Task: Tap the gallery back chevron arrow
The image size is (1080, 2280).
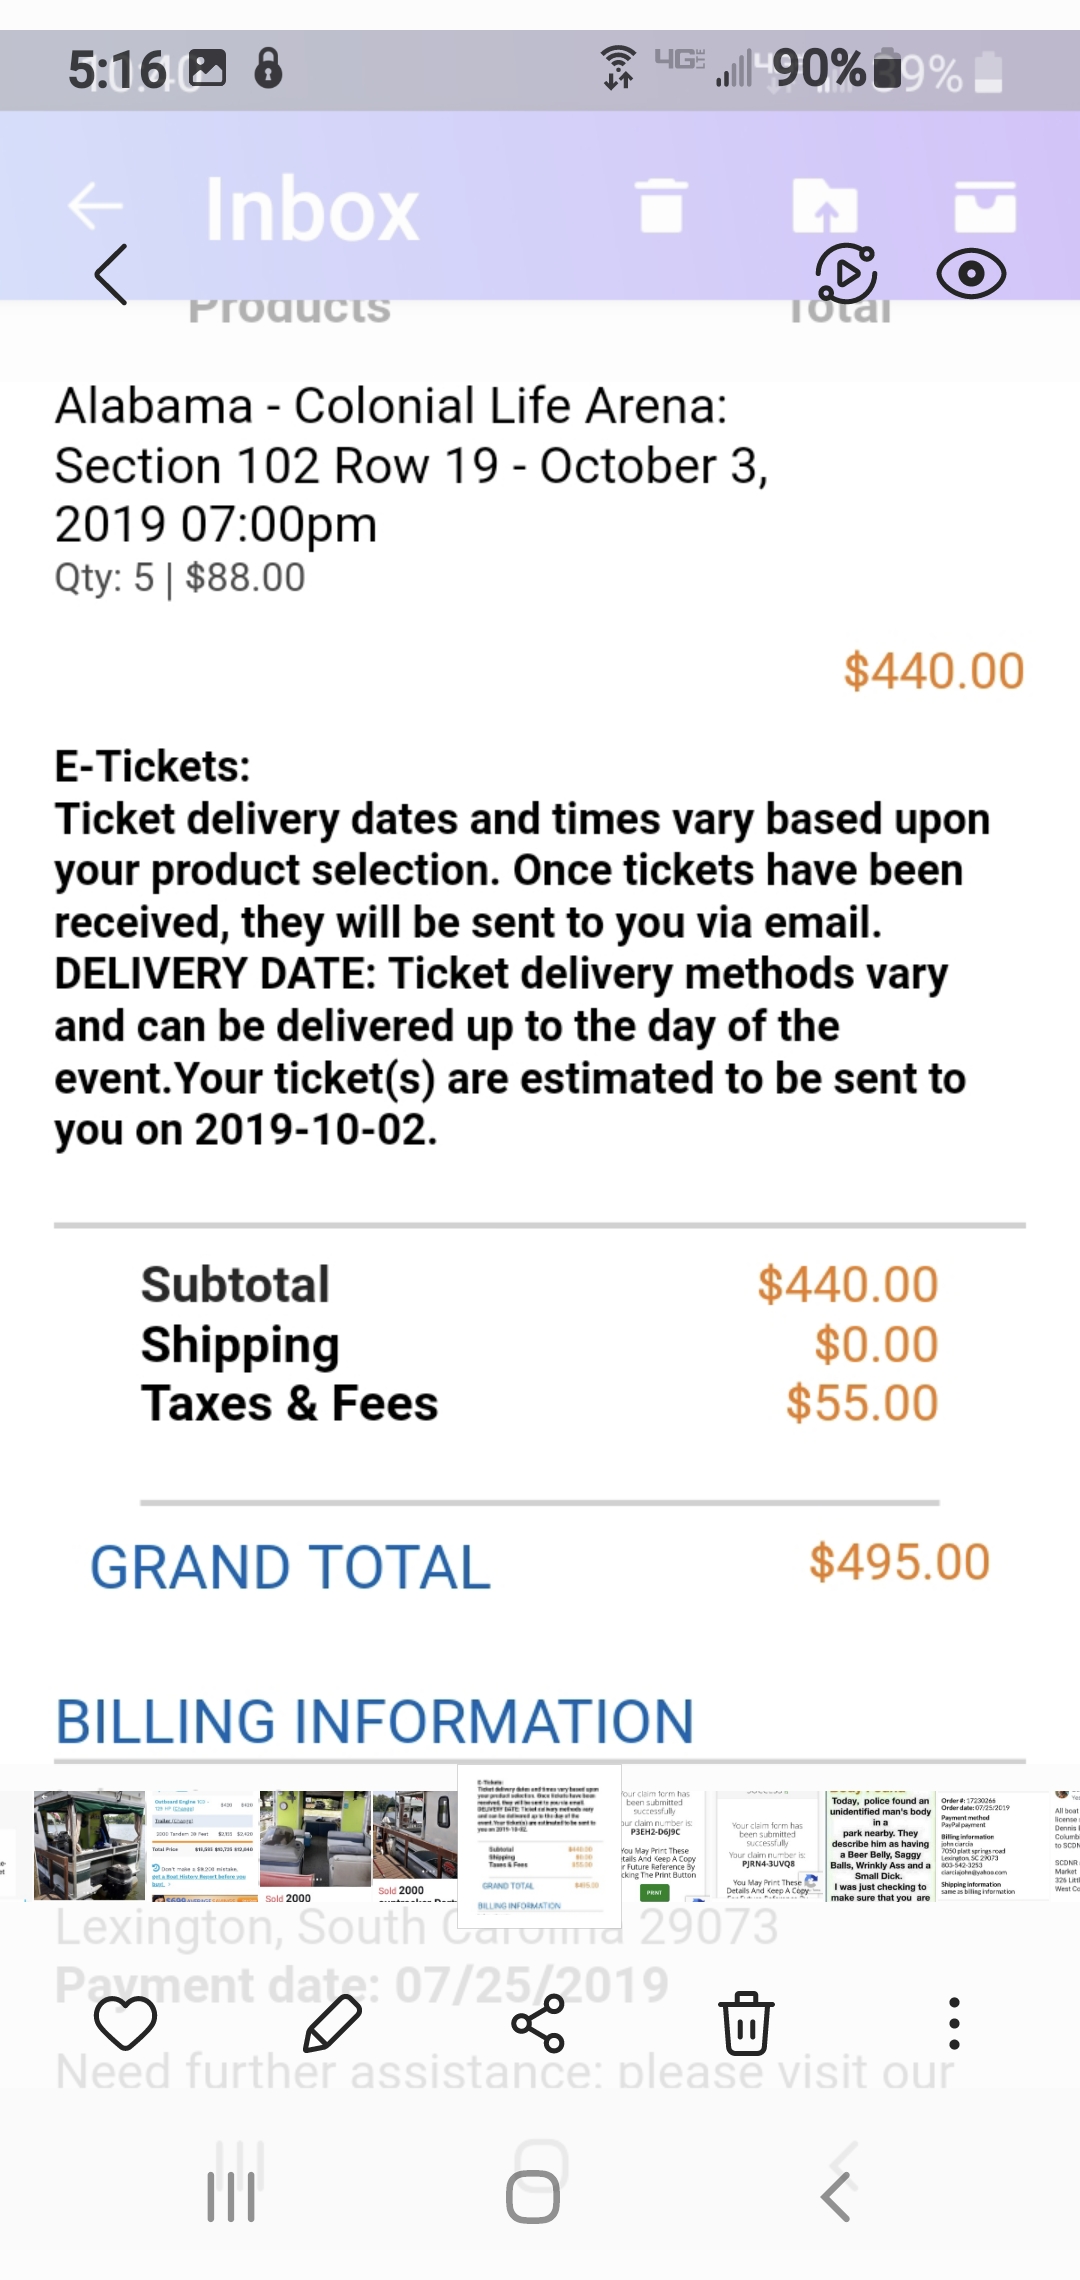Action: click(111, 274)
